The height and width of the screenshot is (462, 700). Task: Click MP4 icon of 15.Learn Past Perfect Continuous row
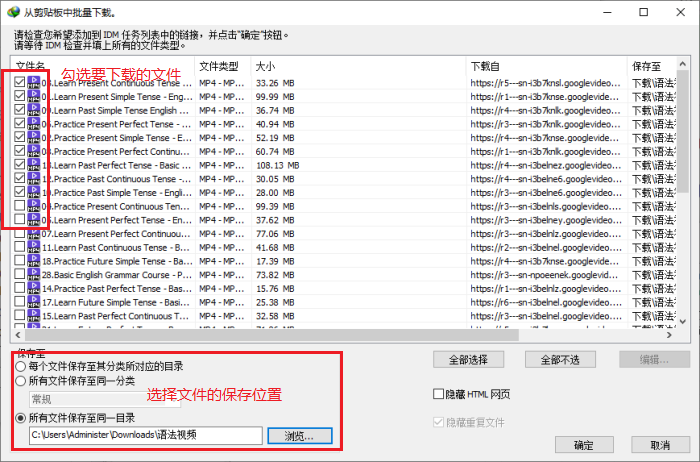pyautogui.click(x=33, y=316)
